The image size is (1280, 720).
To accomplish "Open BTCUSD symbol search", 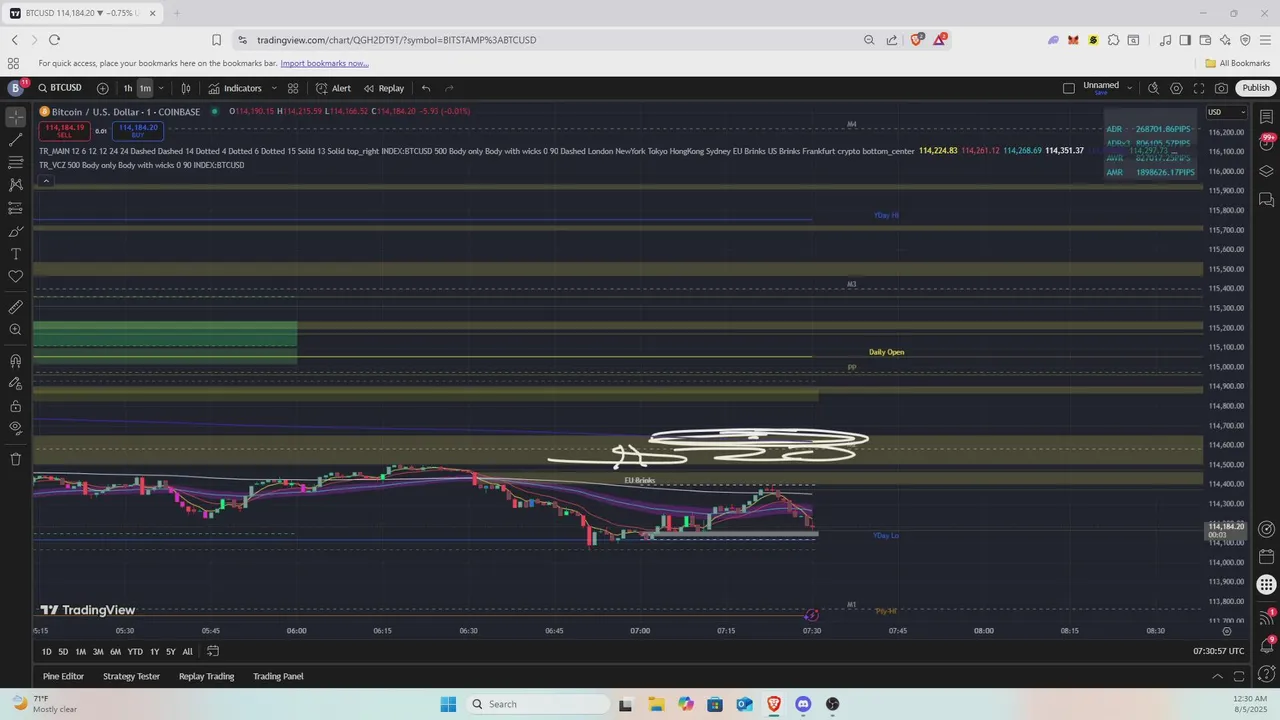I will pos(60,88).
